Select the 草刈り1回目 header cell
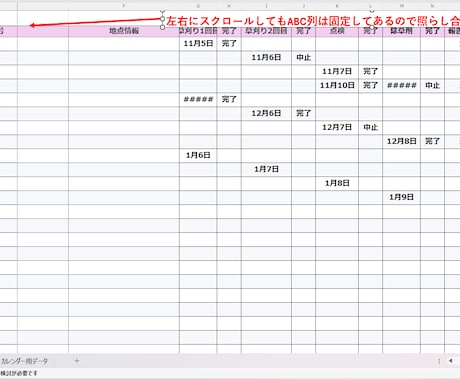 click(x=198, y=31)
